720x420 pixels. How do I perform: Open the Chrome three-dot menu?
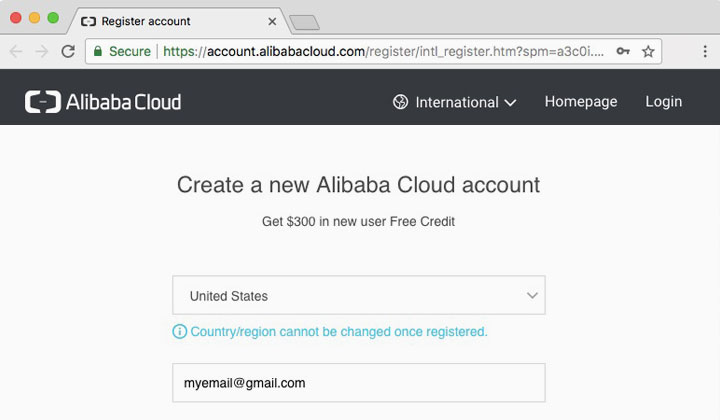(x=705, y=51)
